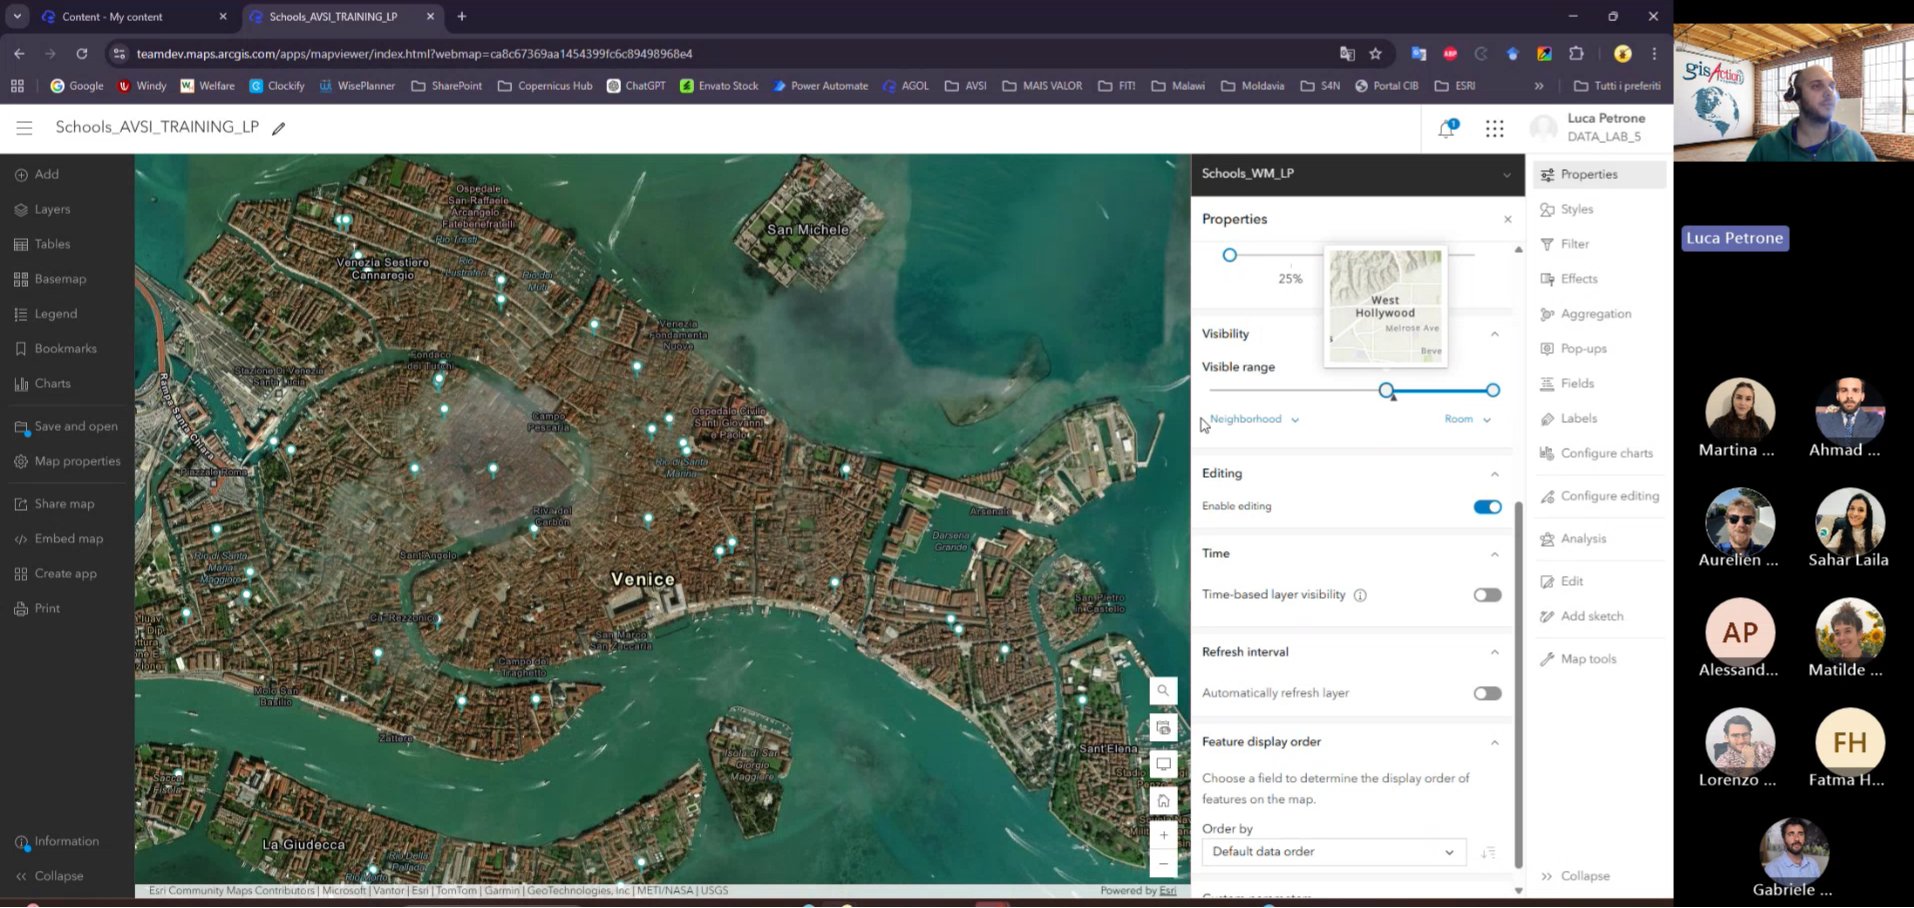
Task: Open Save and open menu
Action: point(66,426)
